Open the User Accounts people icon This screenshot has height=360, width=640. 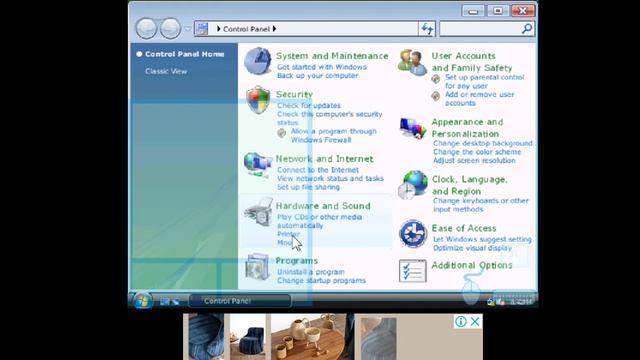[x=413, y=62]
